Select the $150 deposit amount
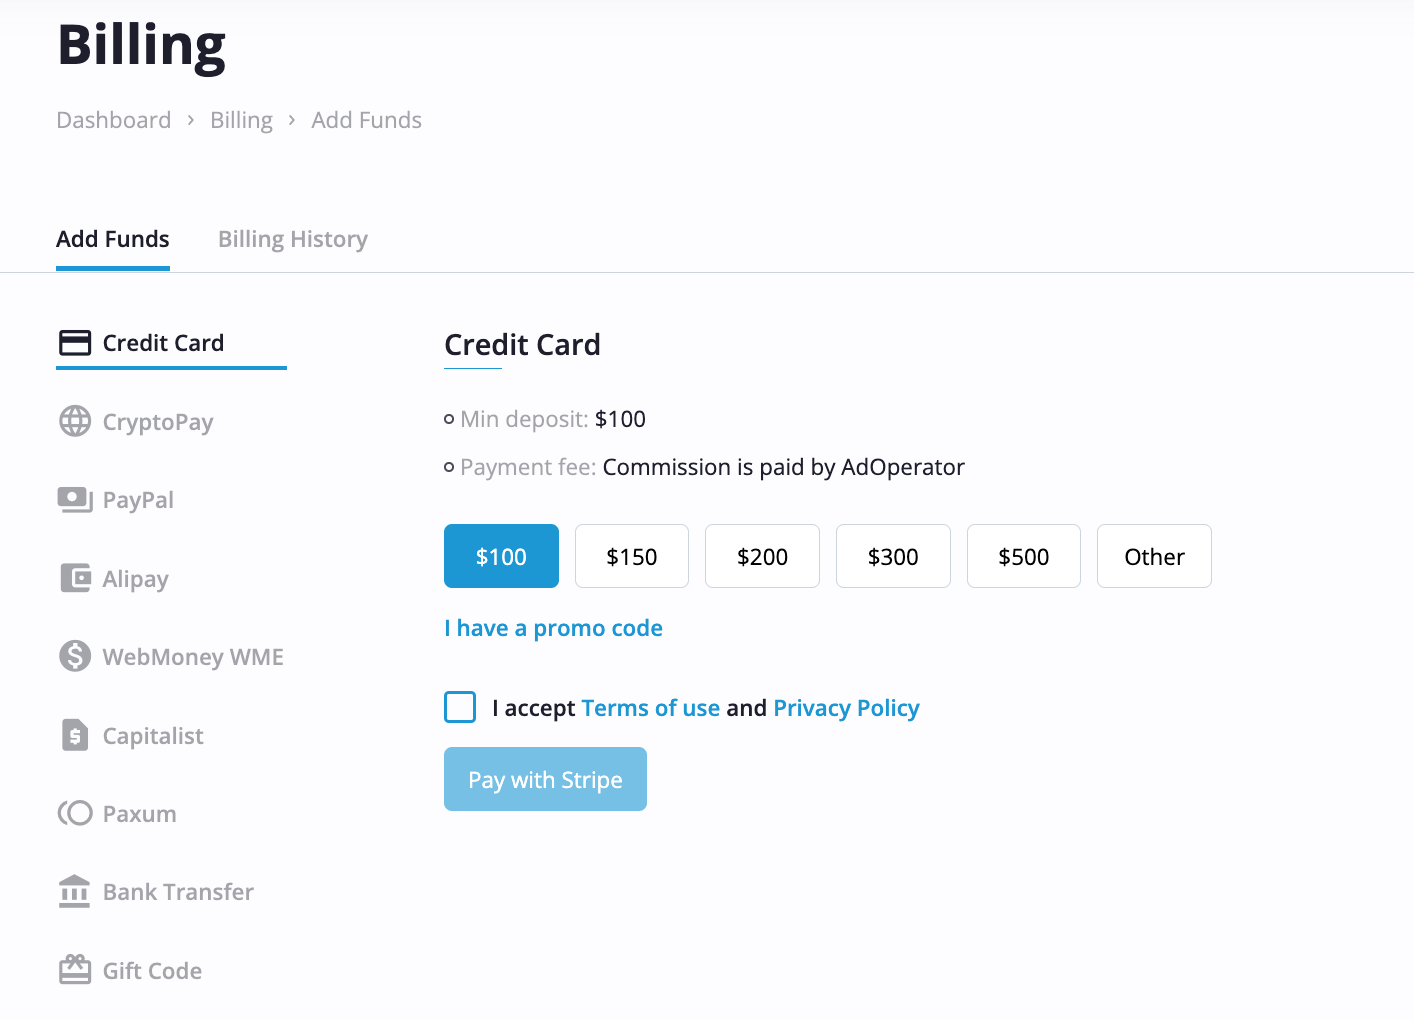Image resolution: width=1414 pixels, height=1020 pixels. [x=632, y=556]
